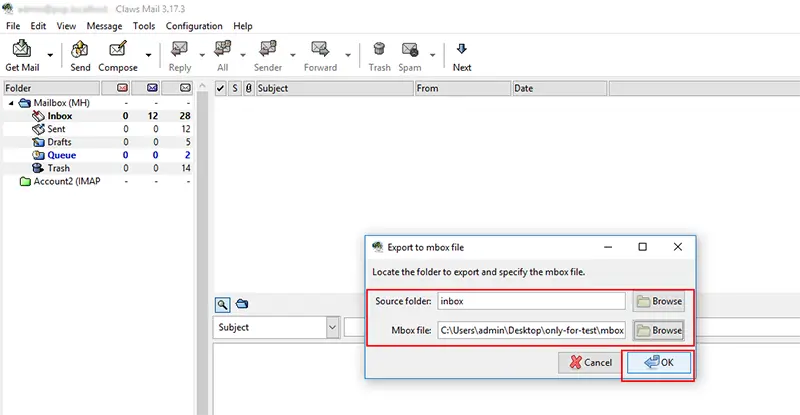Click the total messages column header icon
The image size is (800, 415).
pyautogui.click(x=185, y=88)
